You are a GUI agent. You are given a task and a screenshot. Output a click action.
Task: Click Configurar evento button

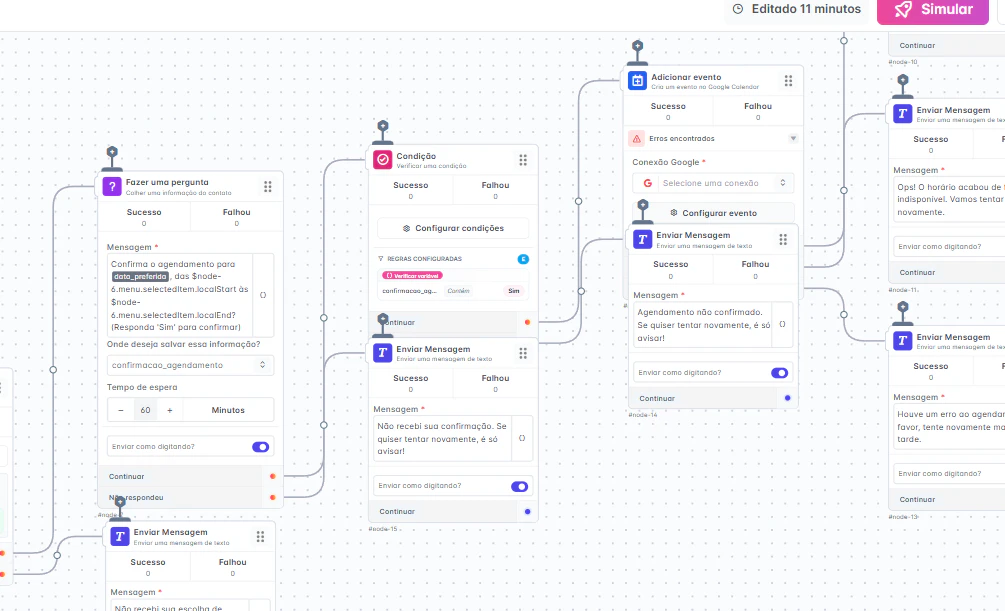(x=713, y=213)
